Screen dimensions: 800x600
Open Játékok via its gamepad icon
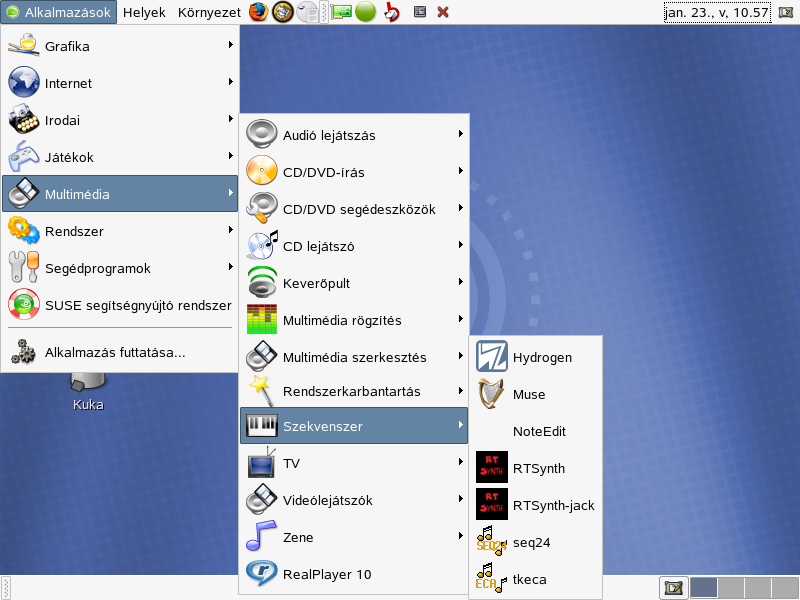pos(23,156)
